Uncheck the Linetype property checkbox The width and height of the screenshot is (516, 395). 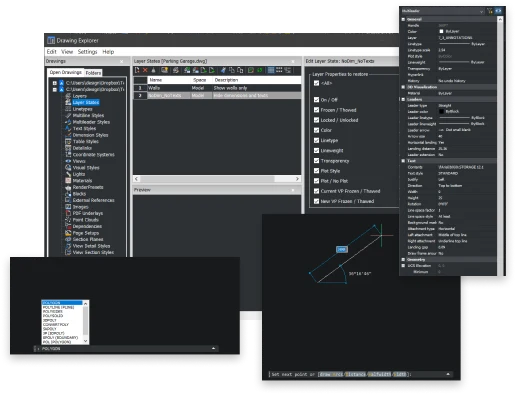click(x=316, y=140)
